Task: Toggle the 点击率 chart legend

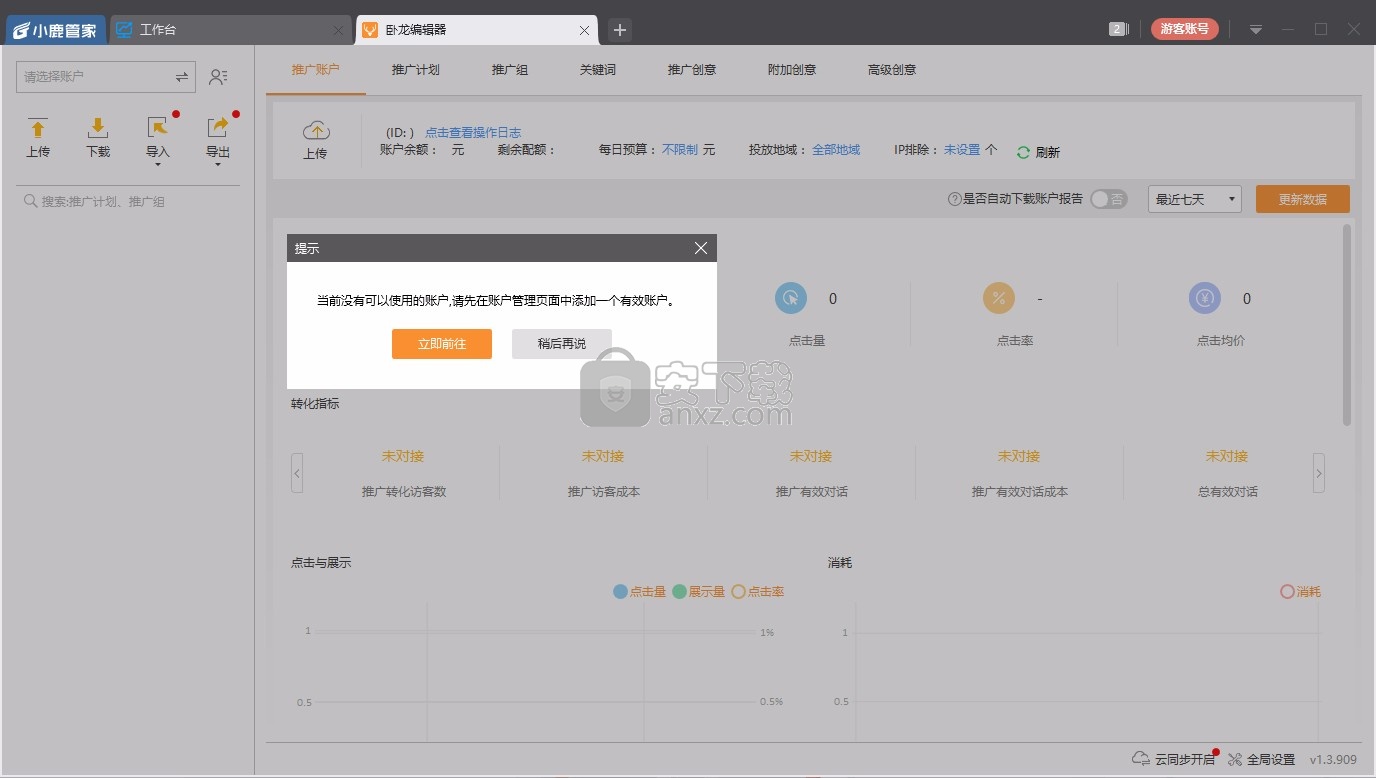Action: point(758,592)
